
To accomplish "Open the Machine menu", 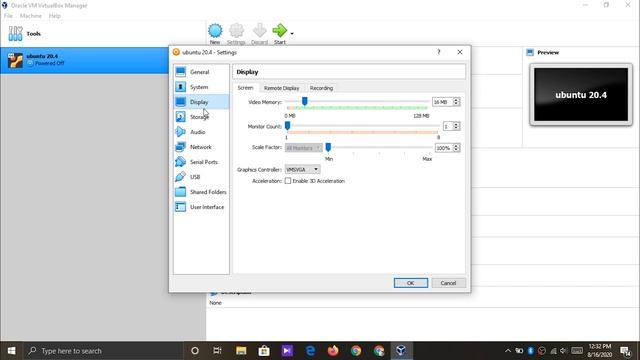I will [x=31, y=16].
